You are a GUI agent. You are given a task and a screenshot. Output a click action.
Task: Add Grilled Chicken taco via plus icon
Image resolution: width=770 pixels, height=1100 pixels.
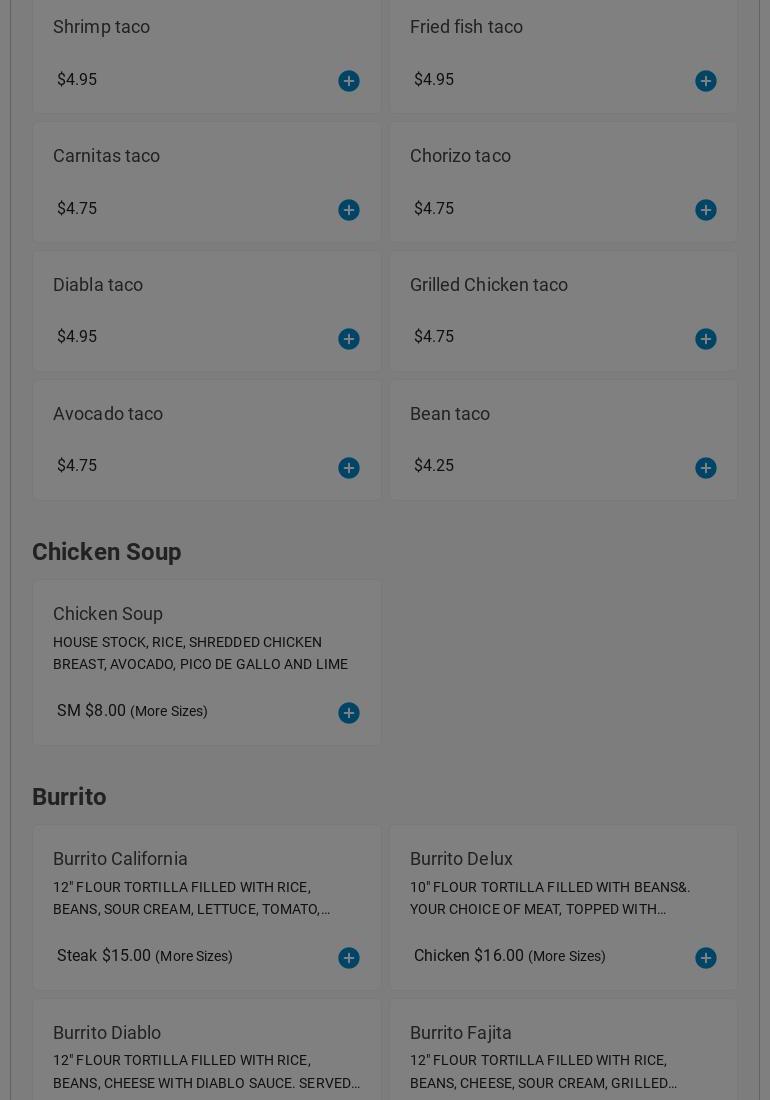tap(705, 339)
